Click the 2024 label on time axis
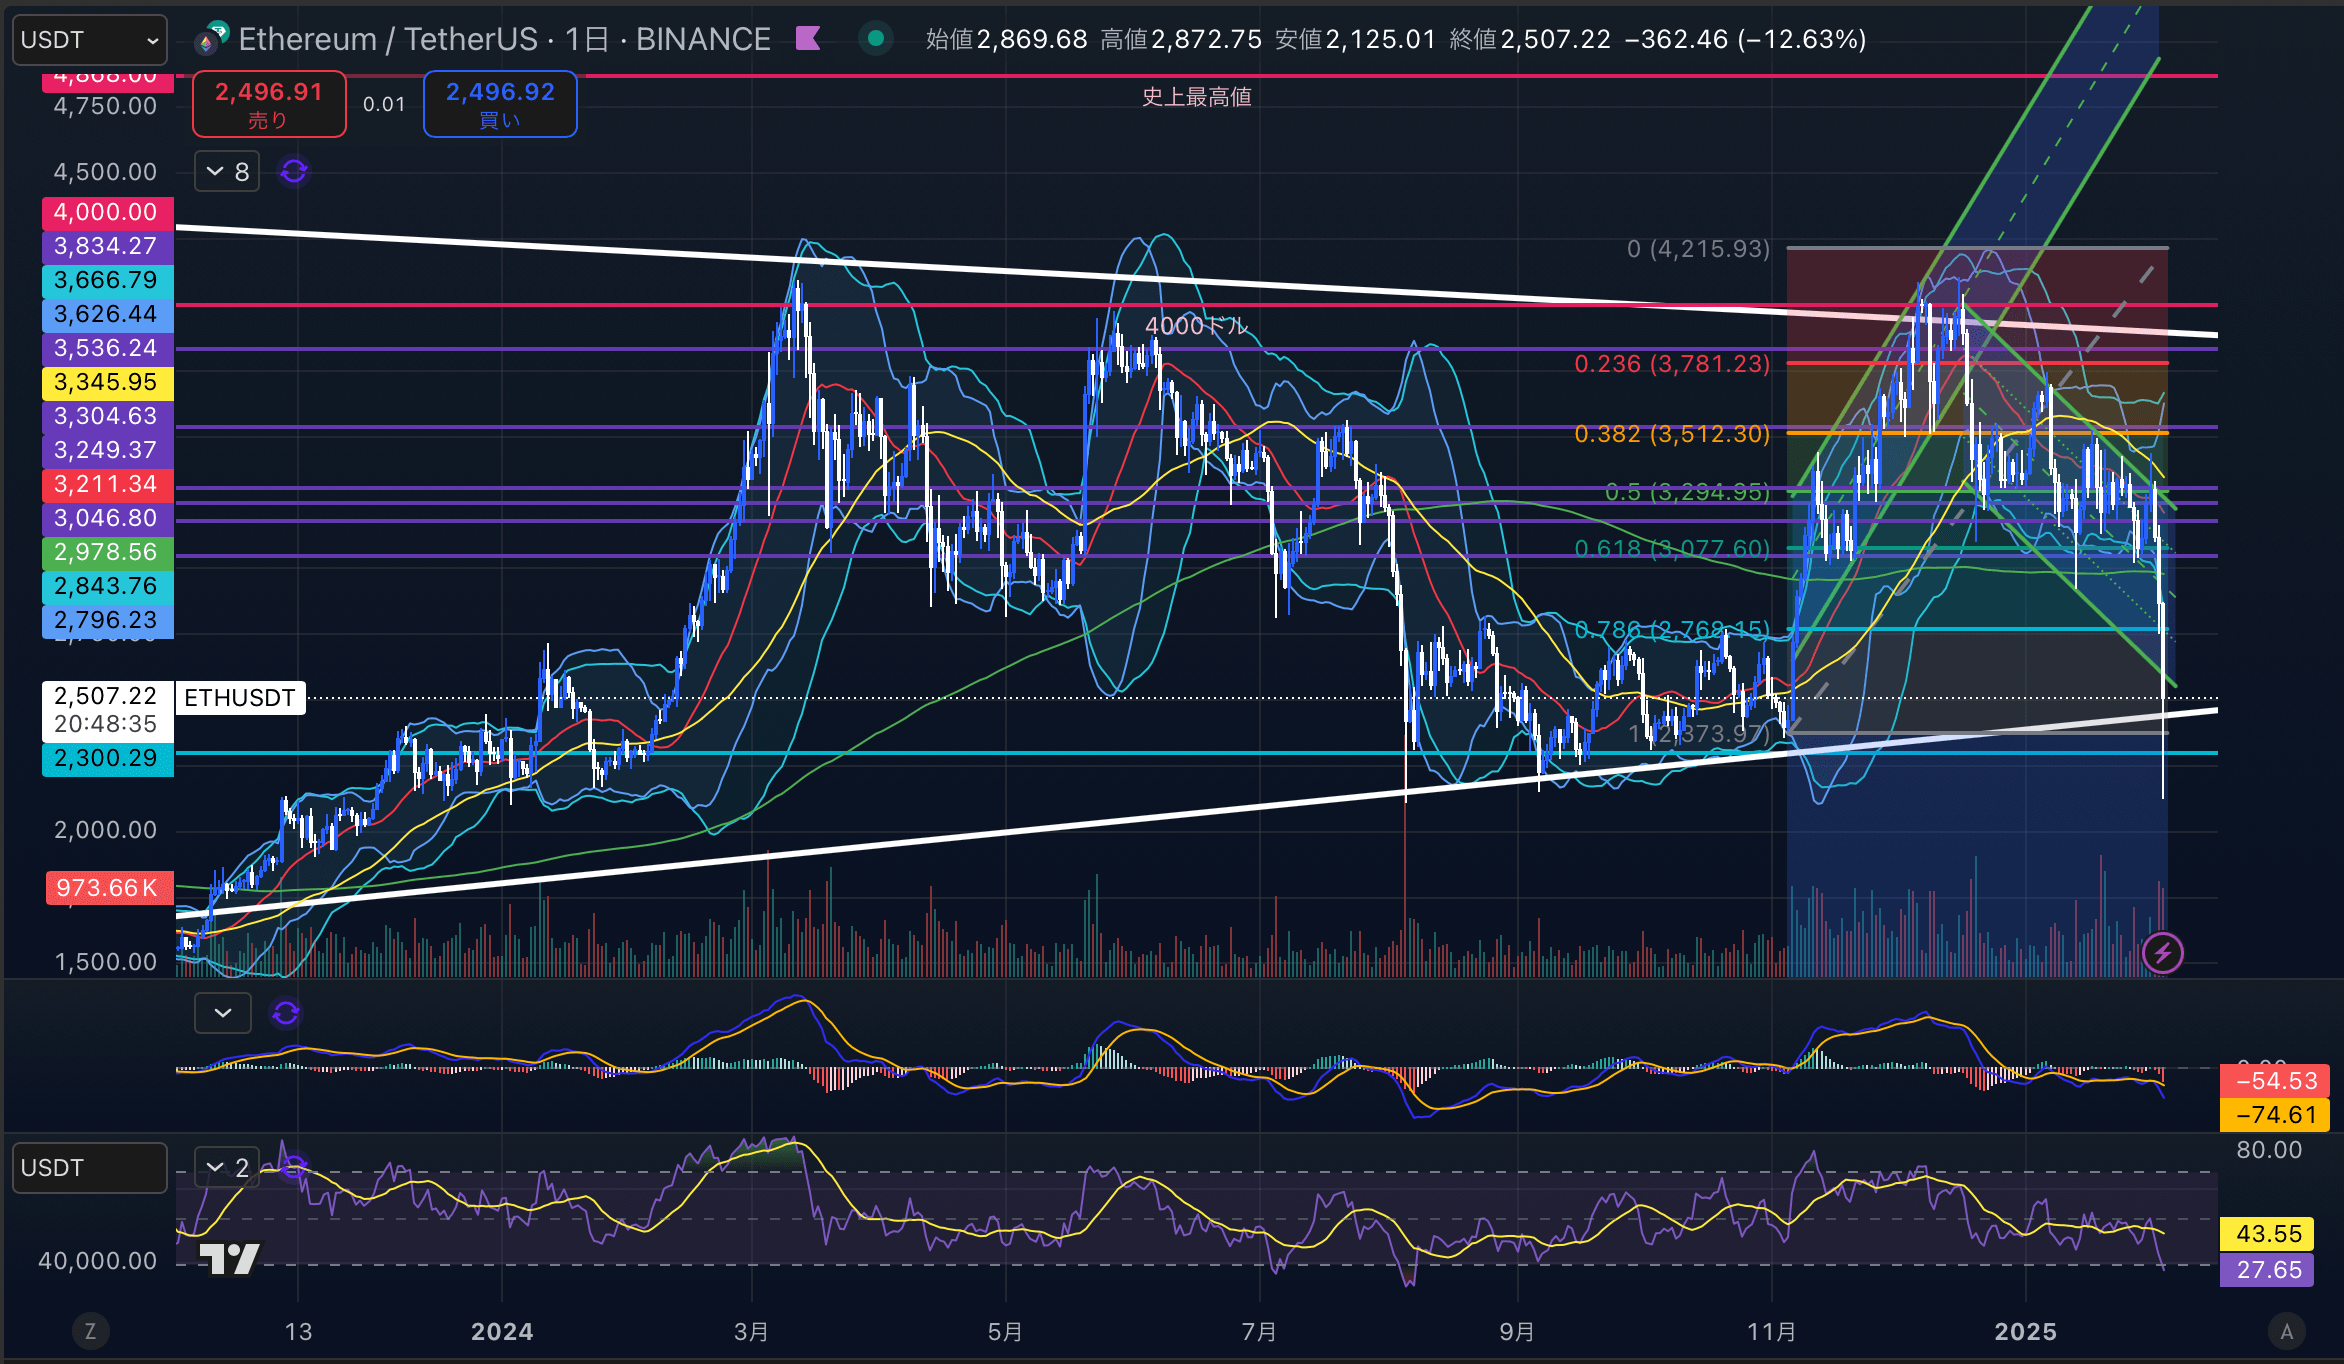 502,1332
